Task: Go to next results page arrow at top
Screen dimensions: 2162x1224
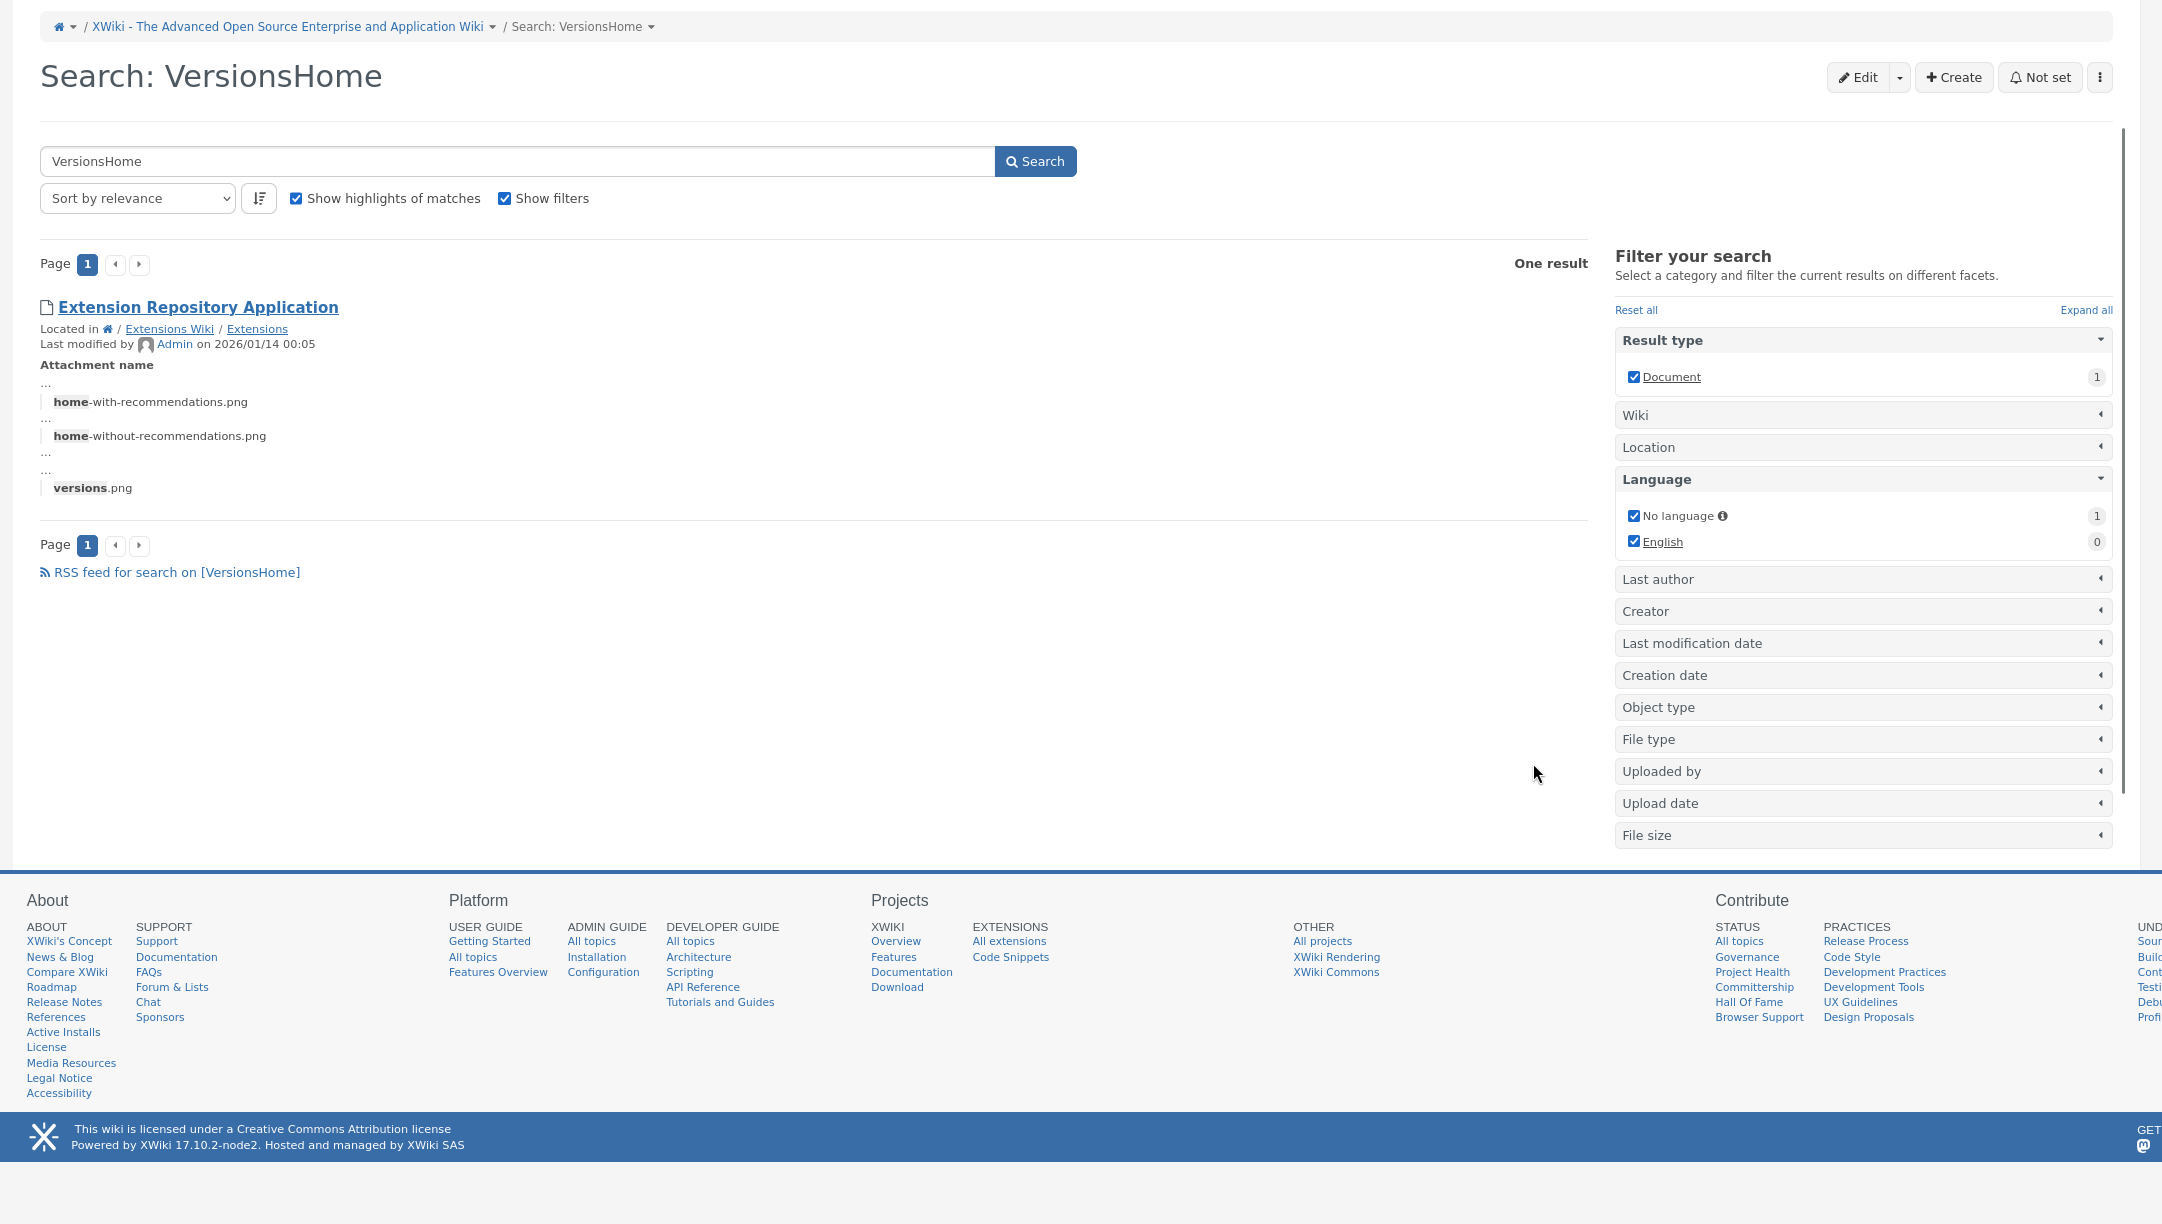Action: pos(139,264)
